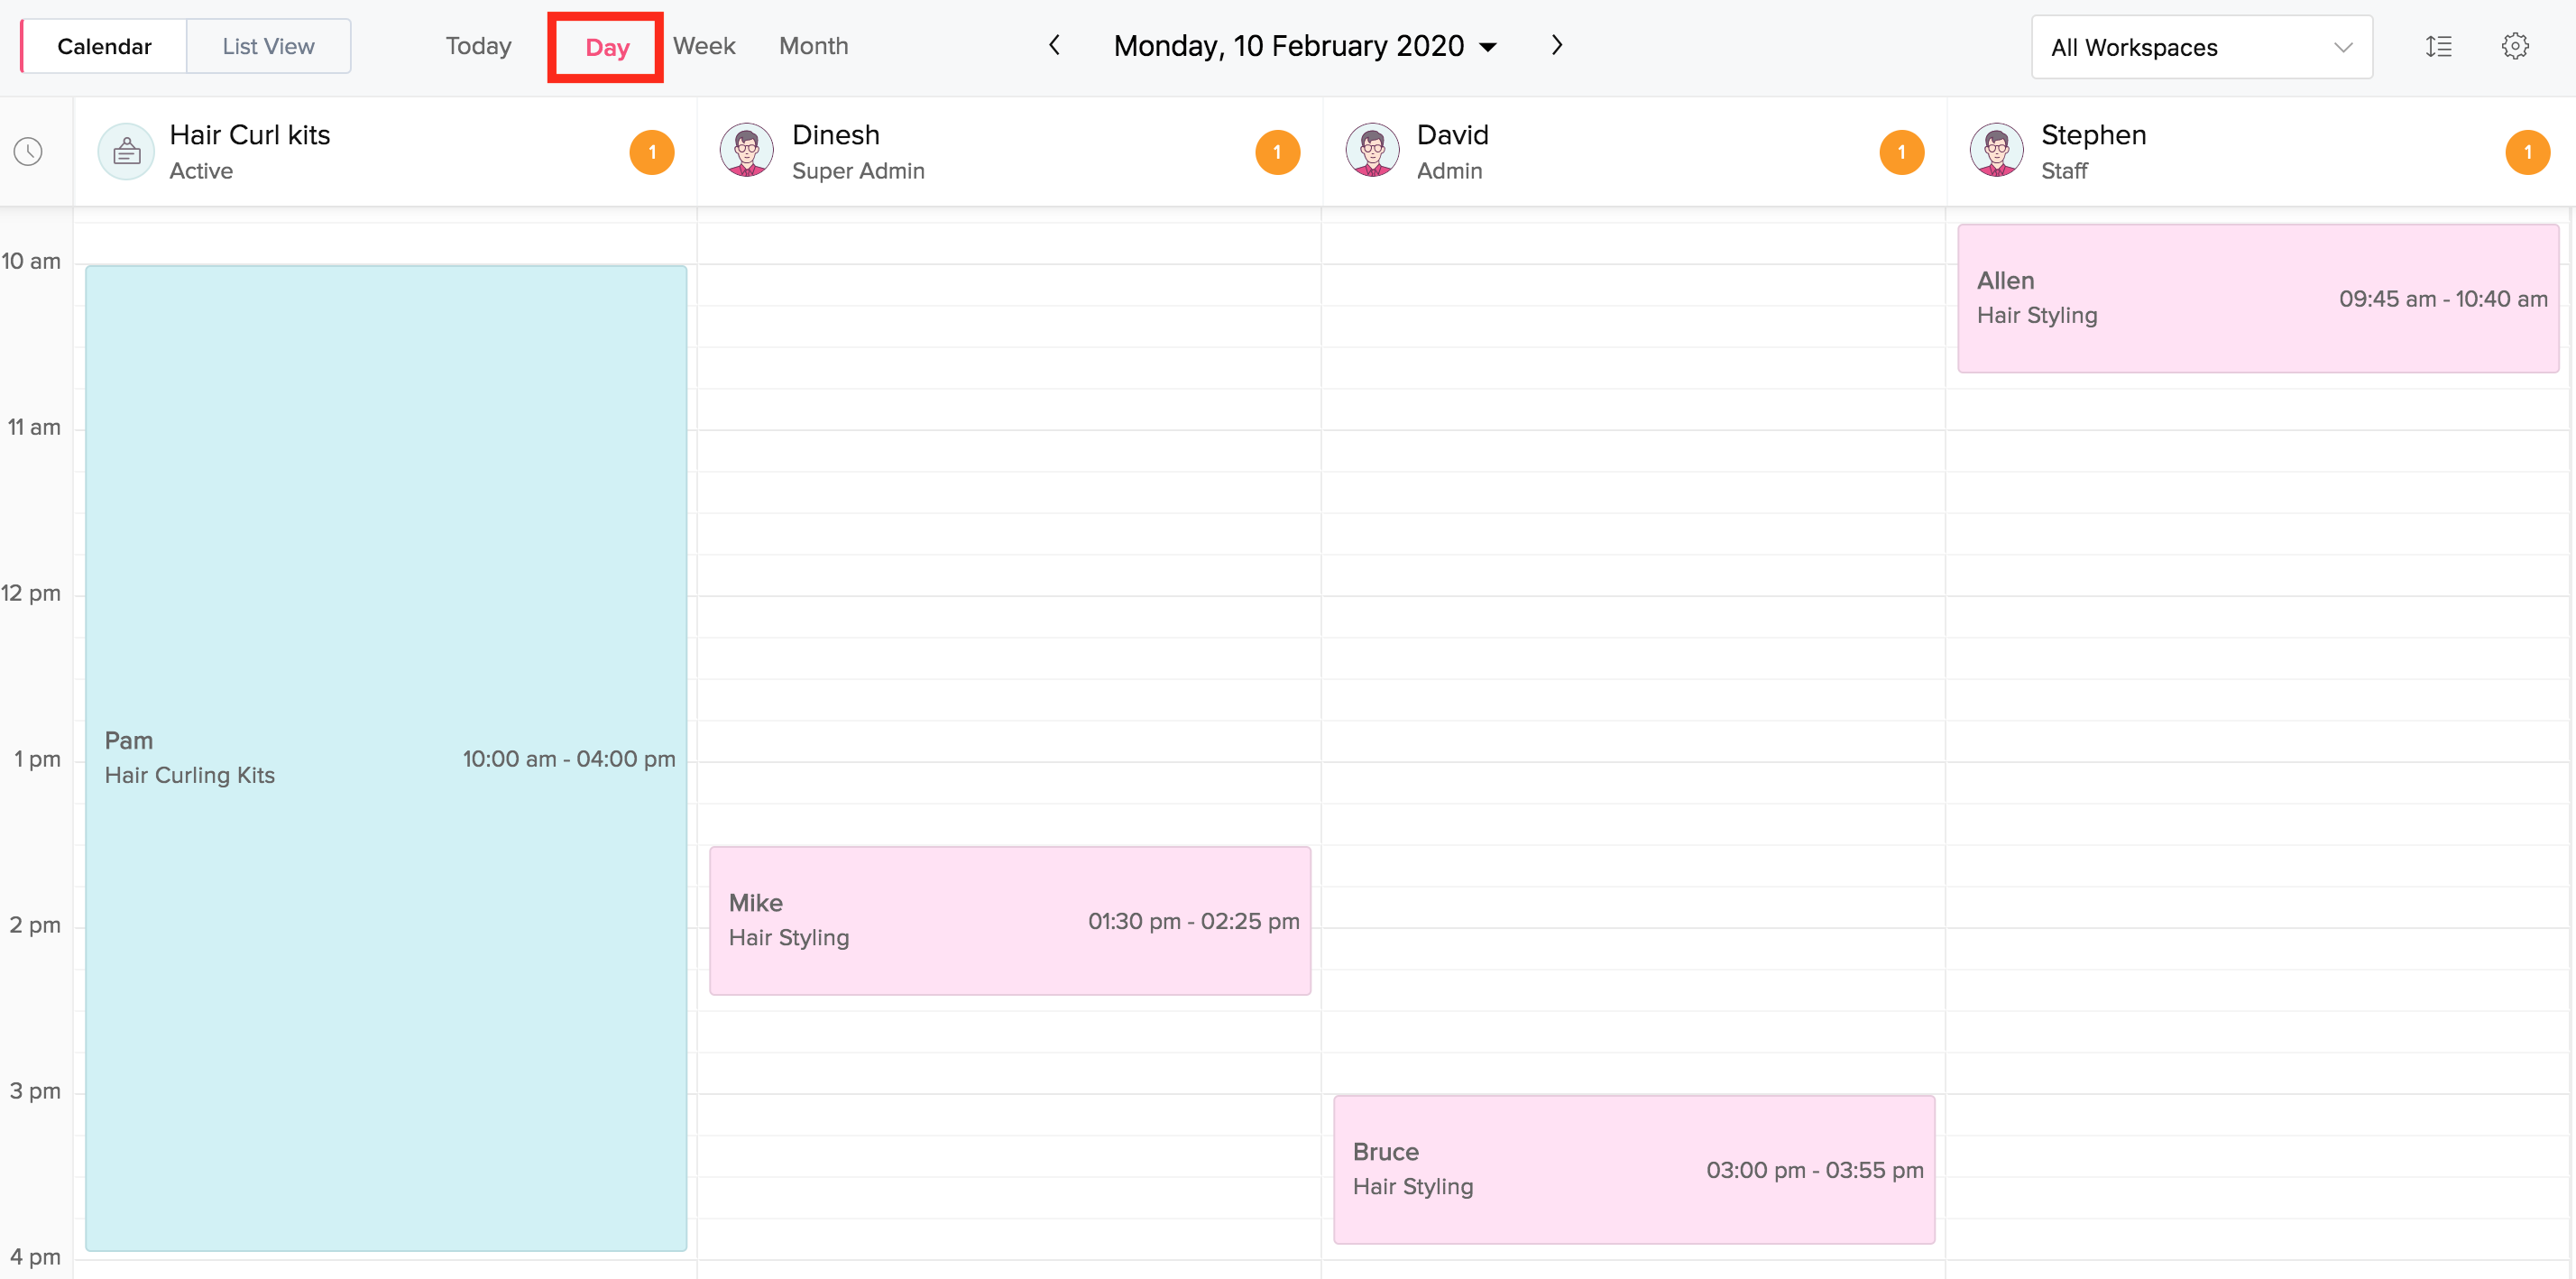Screen dimensions: 2576x1279
Task: Open the All Workspaces dropdown
Action: (x=2201, y=47)
